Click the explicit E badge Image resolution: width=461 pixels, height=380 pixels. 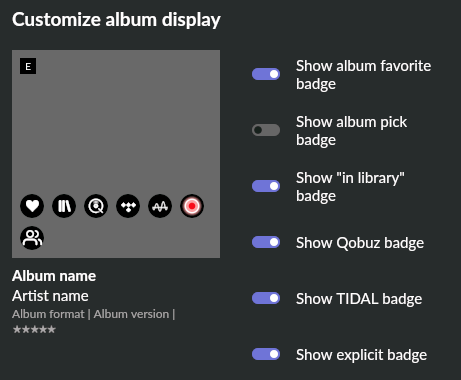pos(28,66)
